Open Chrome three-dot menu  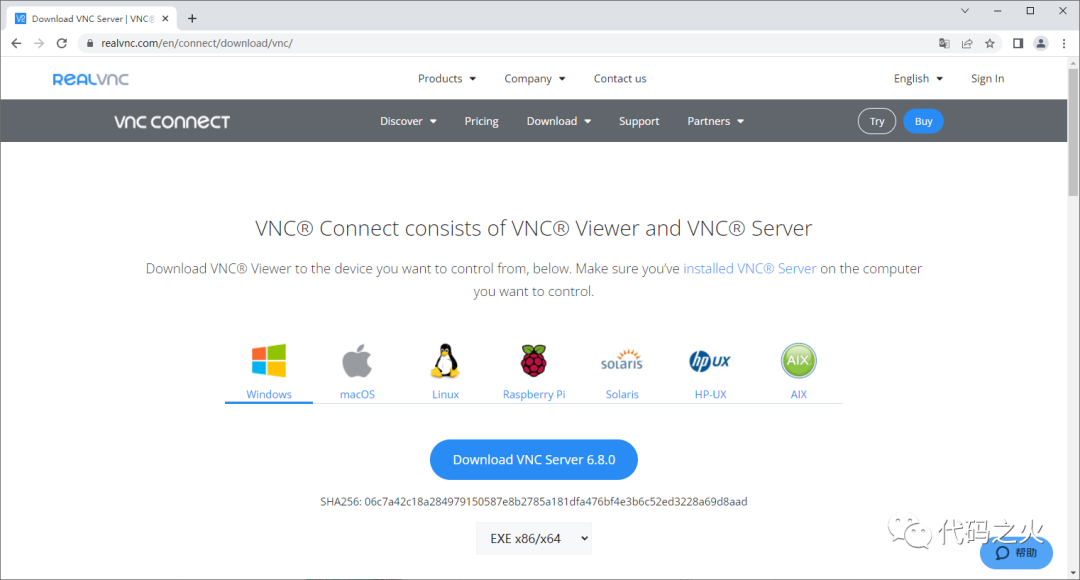pos(1064,43)
